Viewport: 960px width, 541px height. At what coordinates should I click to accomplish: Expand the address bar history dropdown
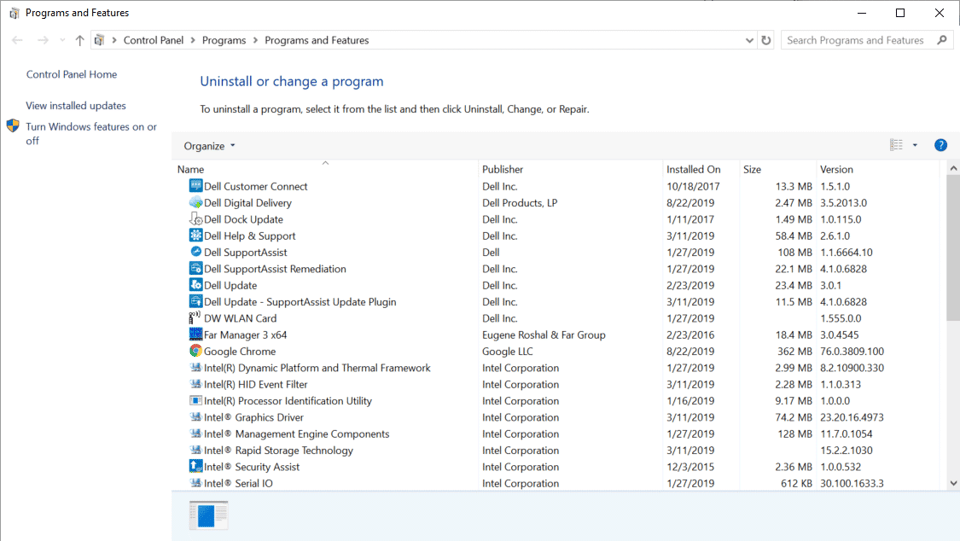coord(749,40)
